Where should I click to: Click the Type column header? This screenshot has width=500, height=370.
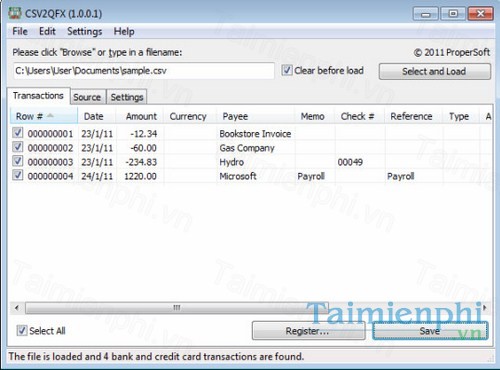(x=461, y=116)
